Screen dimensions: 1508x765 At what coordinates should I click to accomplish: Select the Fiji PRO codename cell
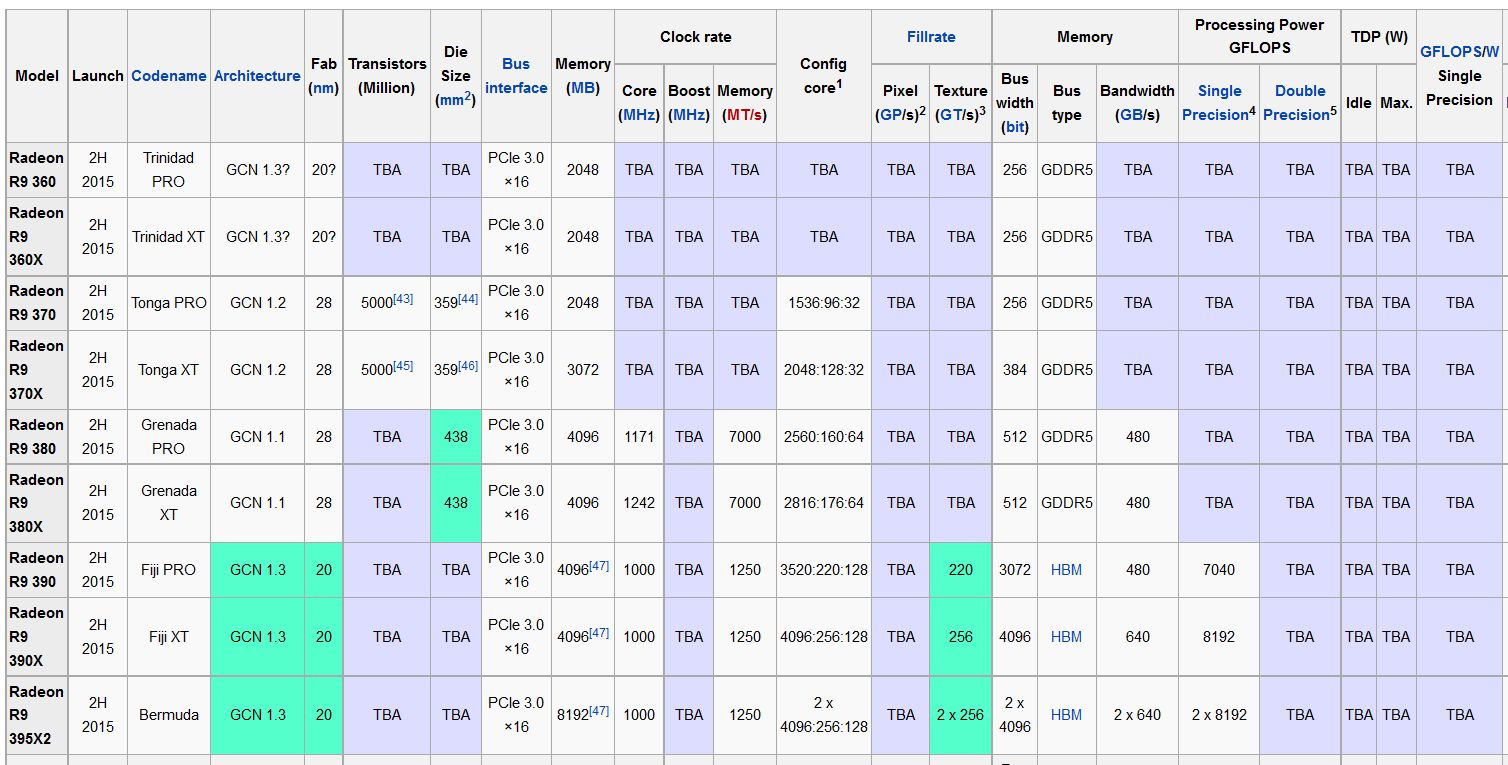(168, 570)
